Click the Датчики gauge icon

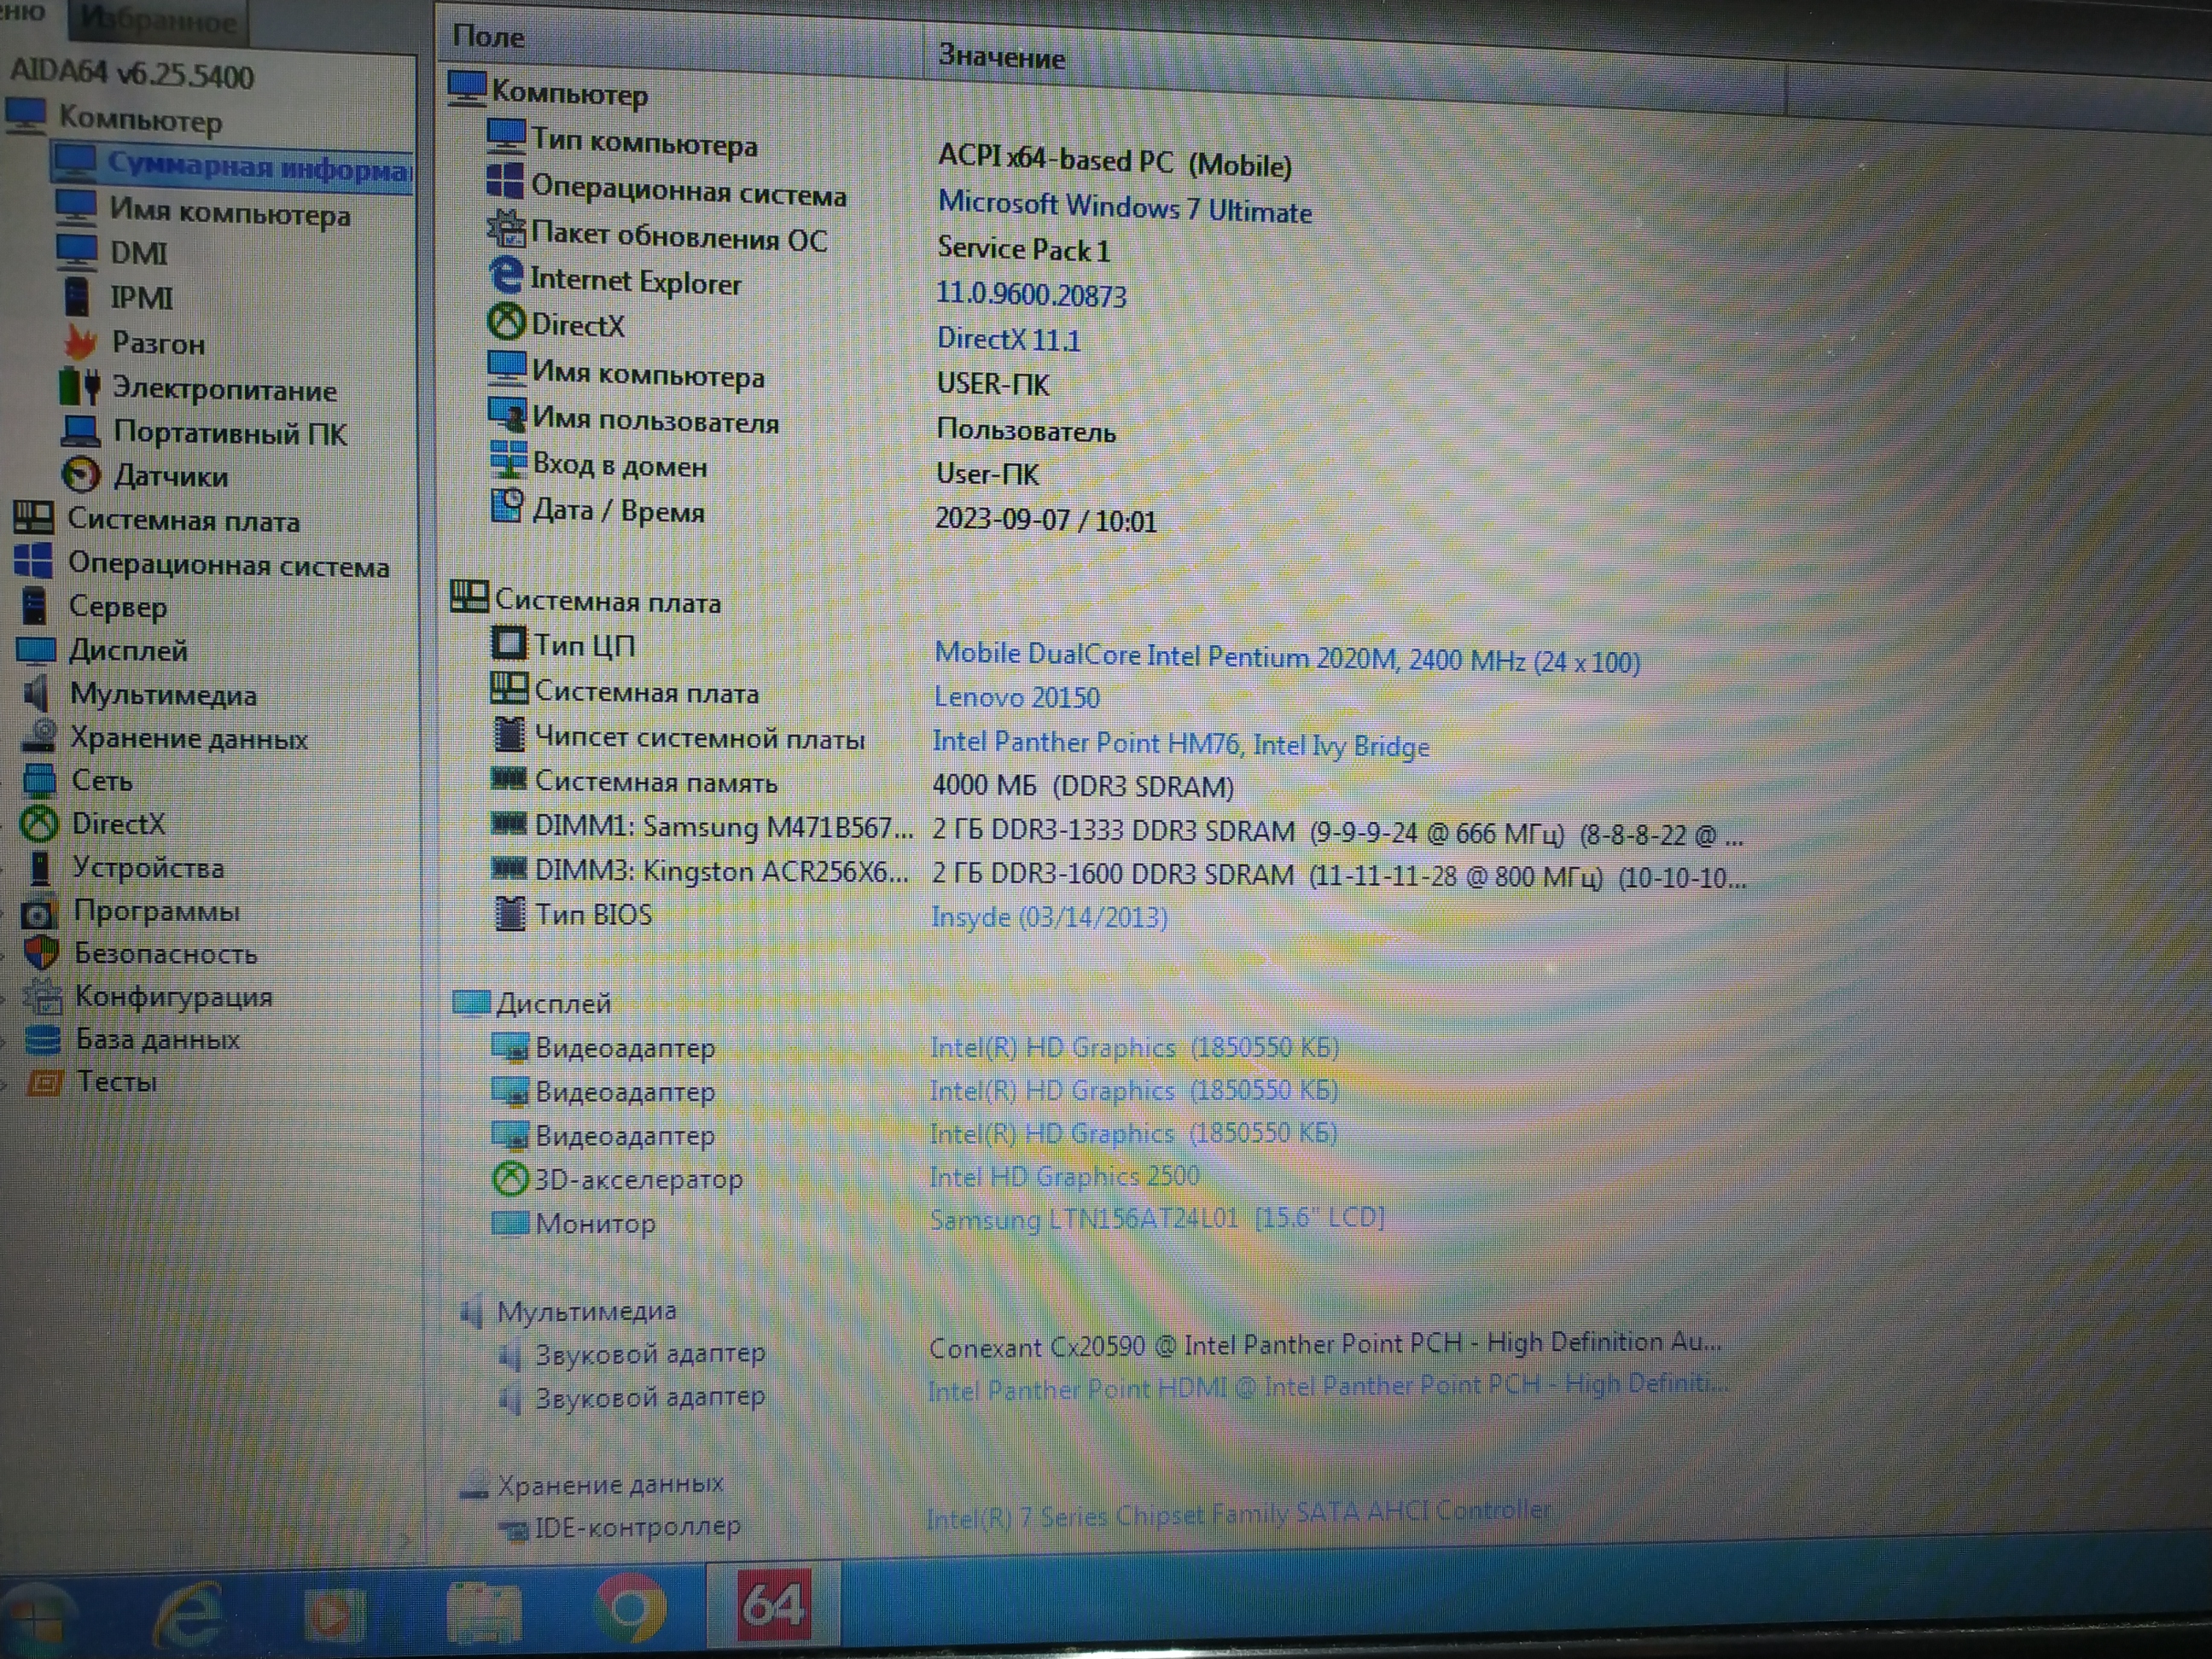81,474
